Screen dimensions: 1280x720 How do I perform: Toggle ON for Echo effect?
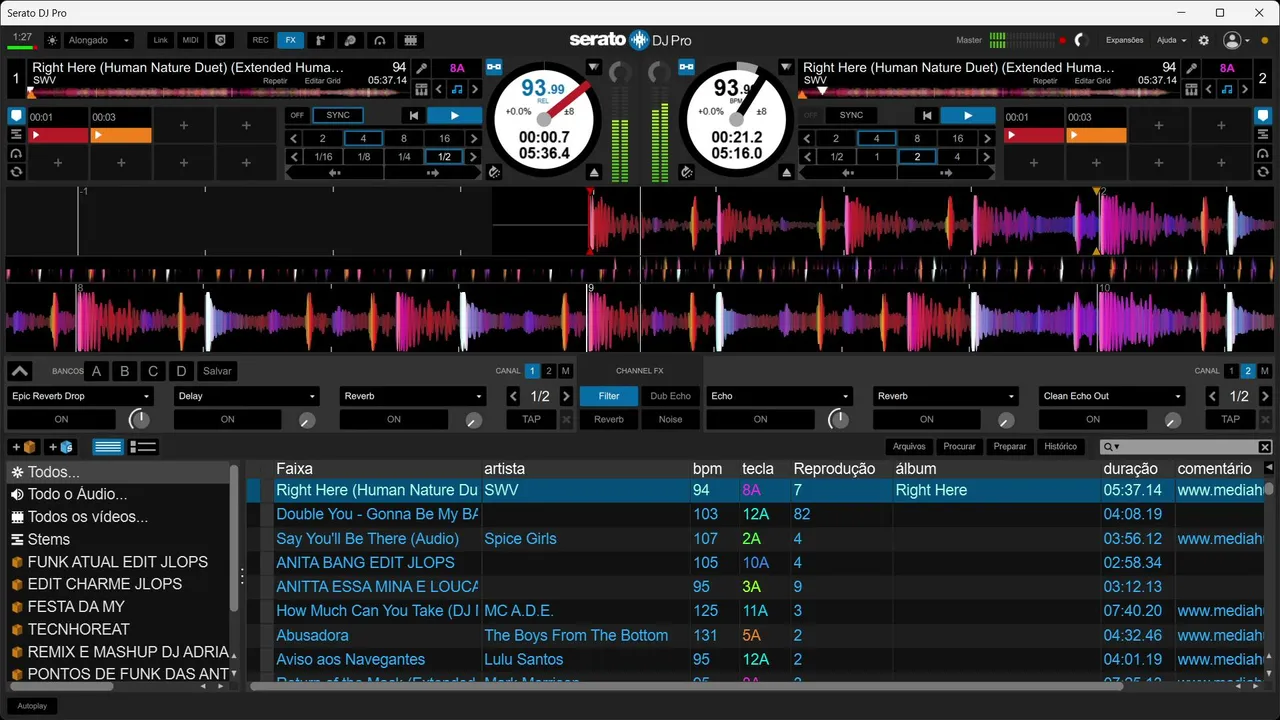pos(761,419)
